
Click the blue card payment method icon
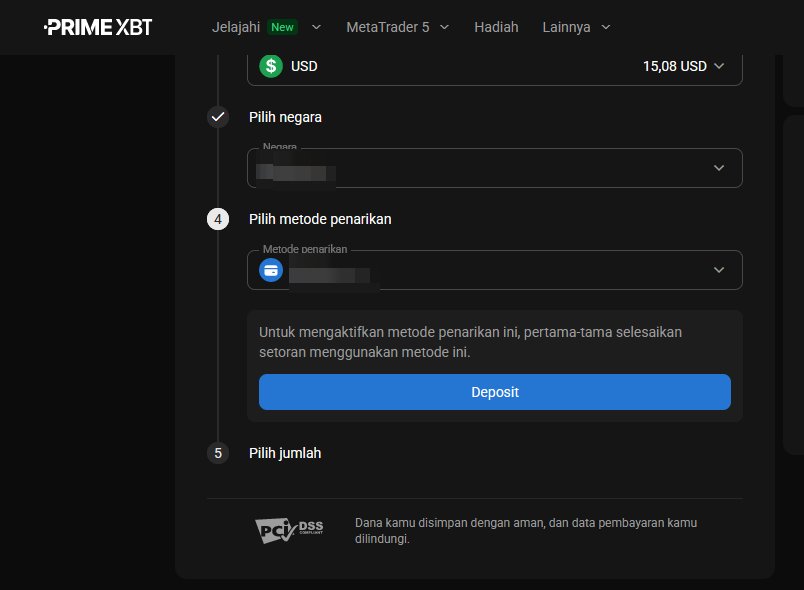[271, 270]
